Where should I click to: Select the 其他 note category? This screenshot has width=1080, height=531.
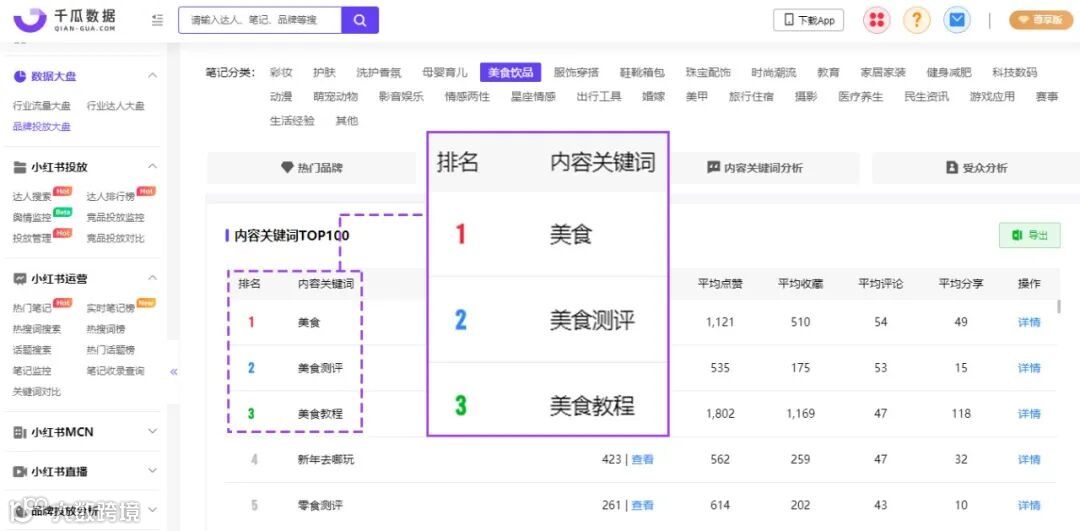(346, 121)
